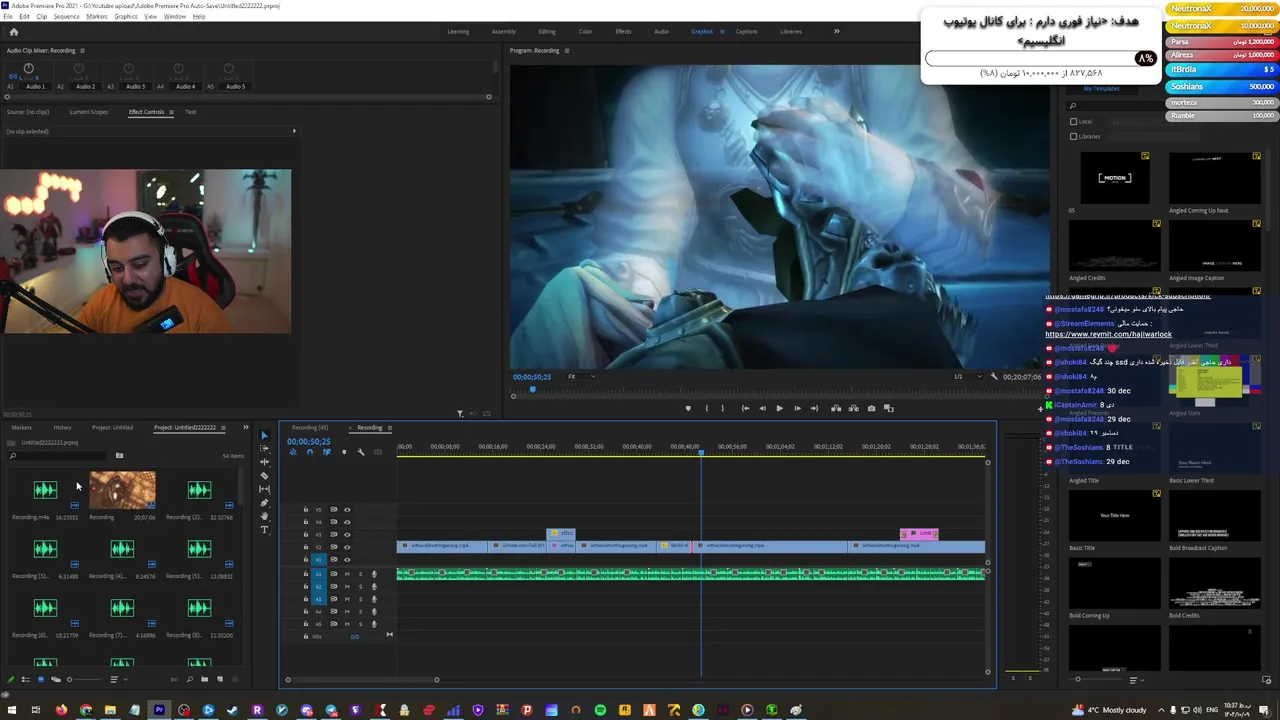Select the Track Select Forward tool
This screenshot has width=1280, height=720.
264,449
